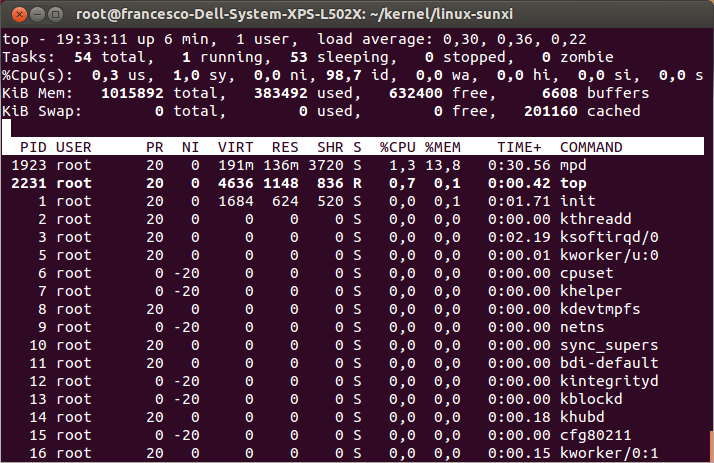Click the 0:01.71 time of init
The image size is (714, 463).
[x=519, y=201]
